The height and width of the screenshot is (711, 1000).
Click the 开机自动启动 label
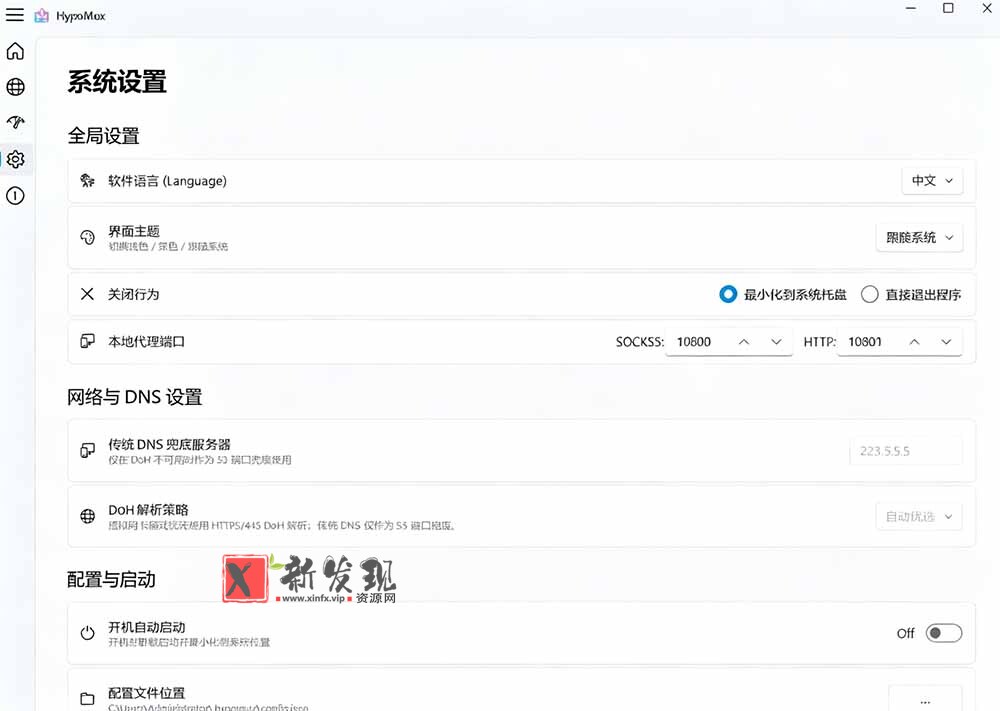click(x=147, y=627)
